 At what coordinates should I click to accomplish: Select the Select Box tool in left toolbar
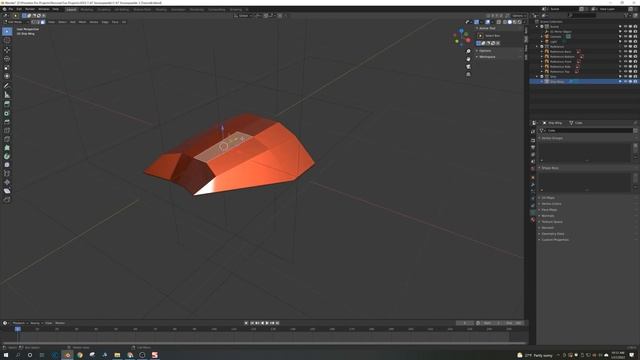point(7,31)
